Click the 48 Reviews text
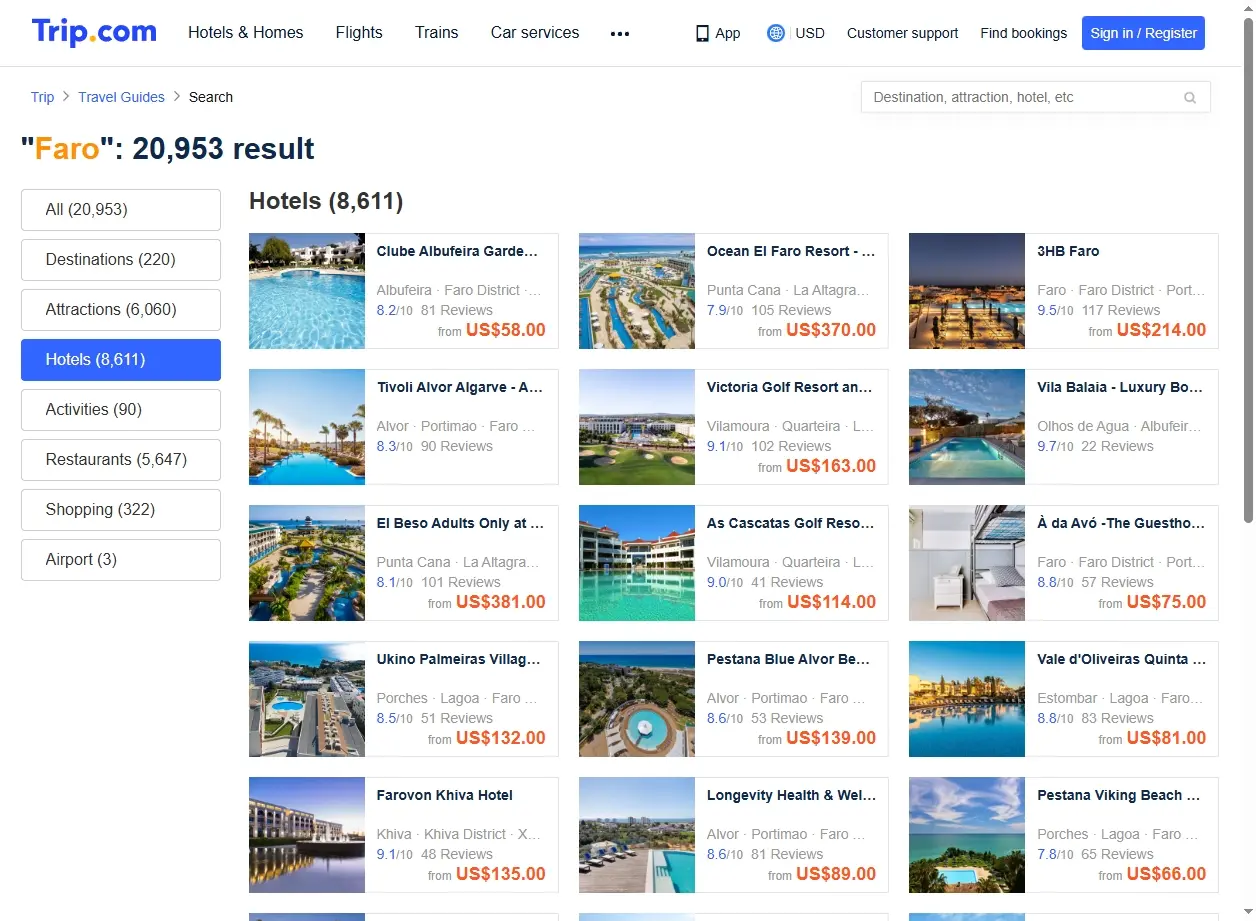 [x=457, y=854]
